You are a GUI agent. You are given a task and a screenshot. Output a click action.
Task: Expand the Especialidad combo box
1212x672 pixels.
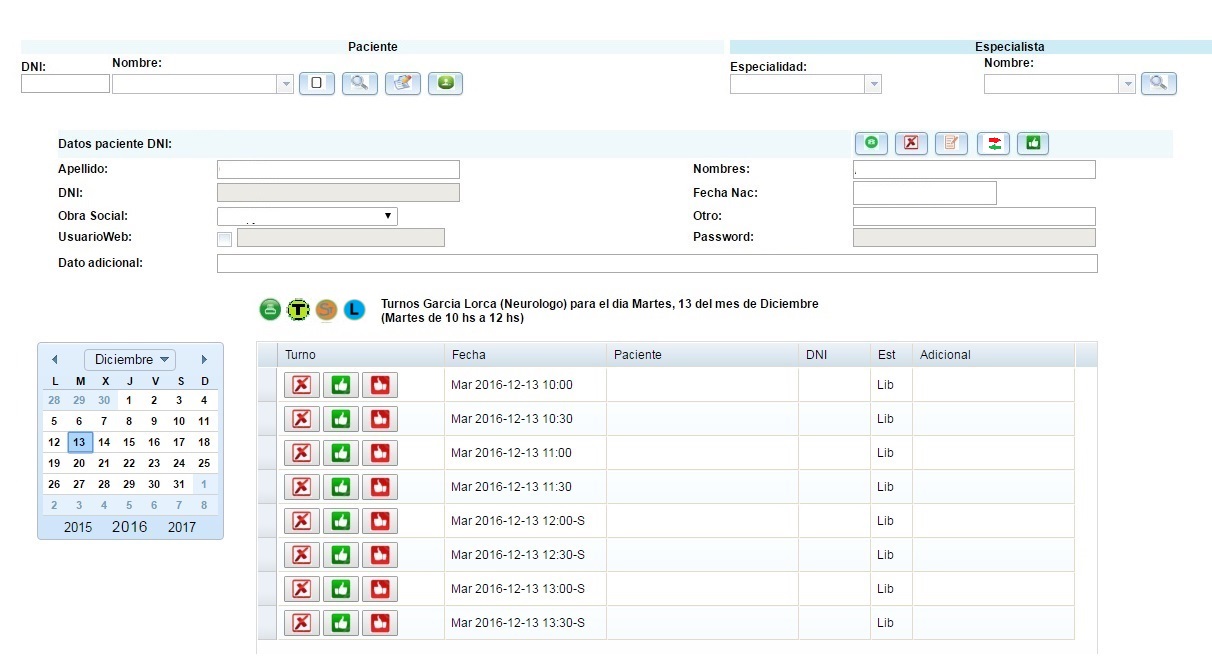point(874,85)
